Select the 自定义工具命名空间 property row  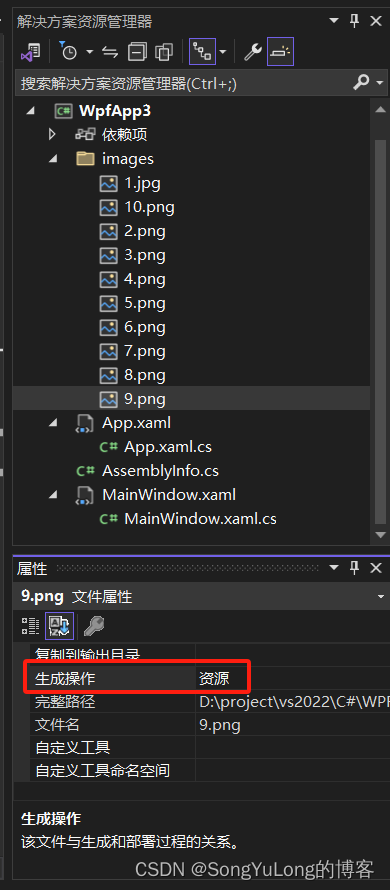209,770
